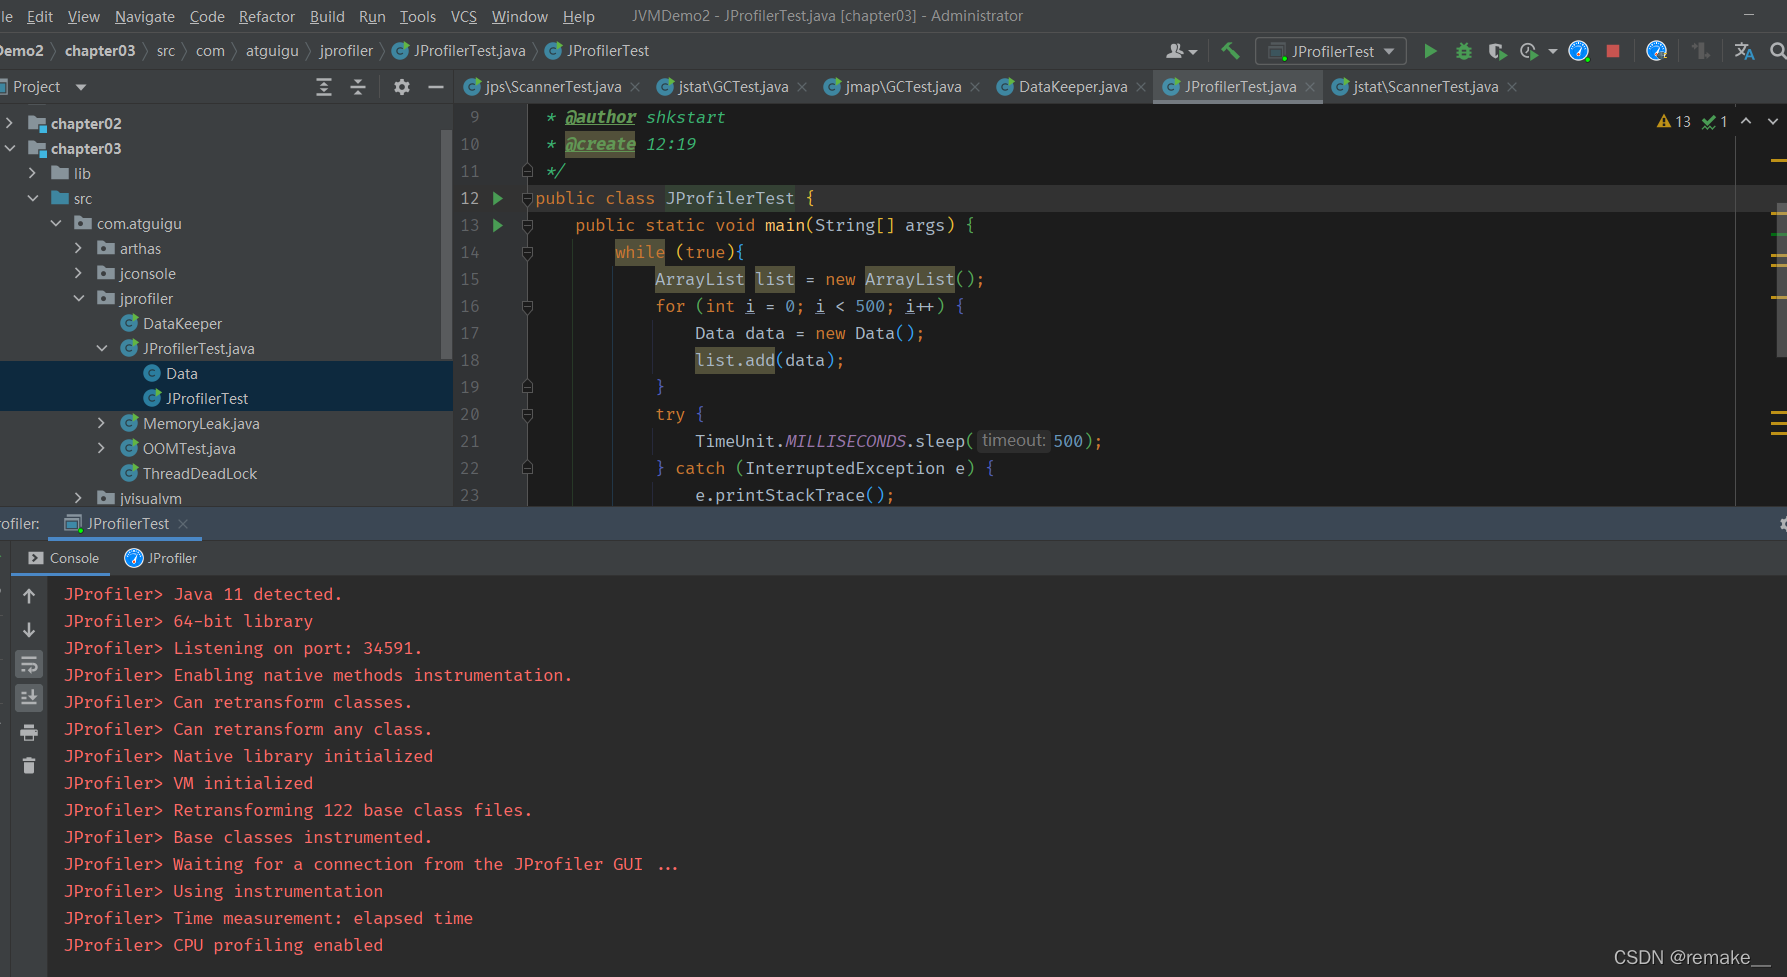Screen dimensions: 1787x977
Task: Open the Navigate menu
Action: click(x=145, y=16)
